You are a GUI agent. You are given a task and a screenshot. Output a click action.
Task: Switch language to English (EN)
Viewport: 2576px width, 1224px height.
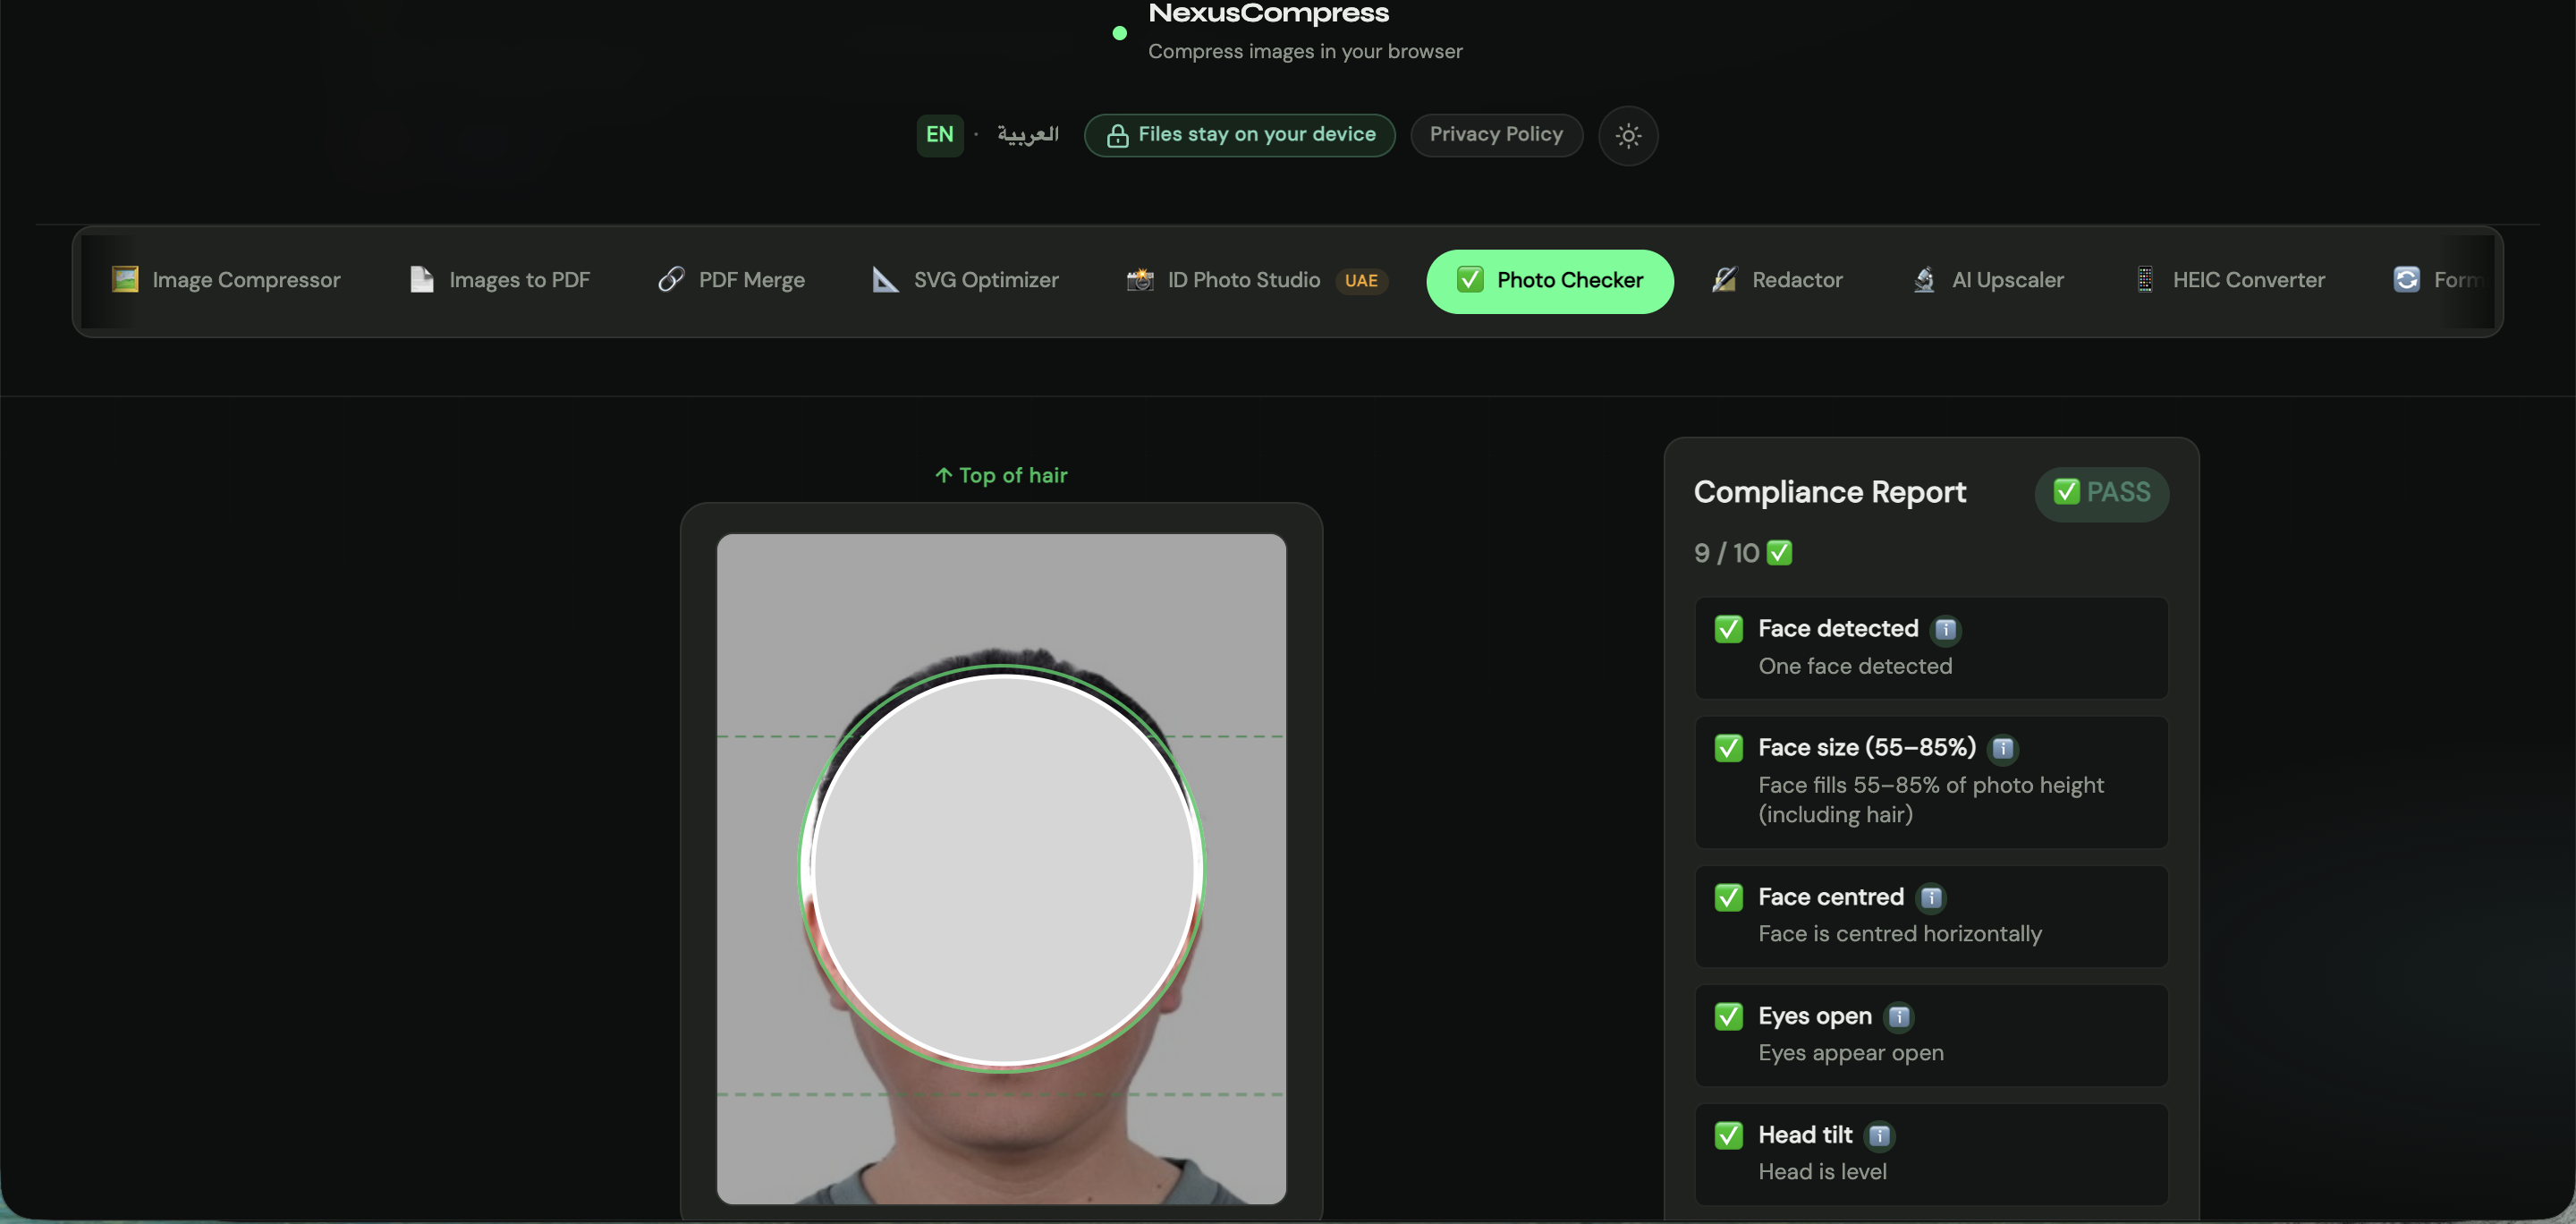939,135
